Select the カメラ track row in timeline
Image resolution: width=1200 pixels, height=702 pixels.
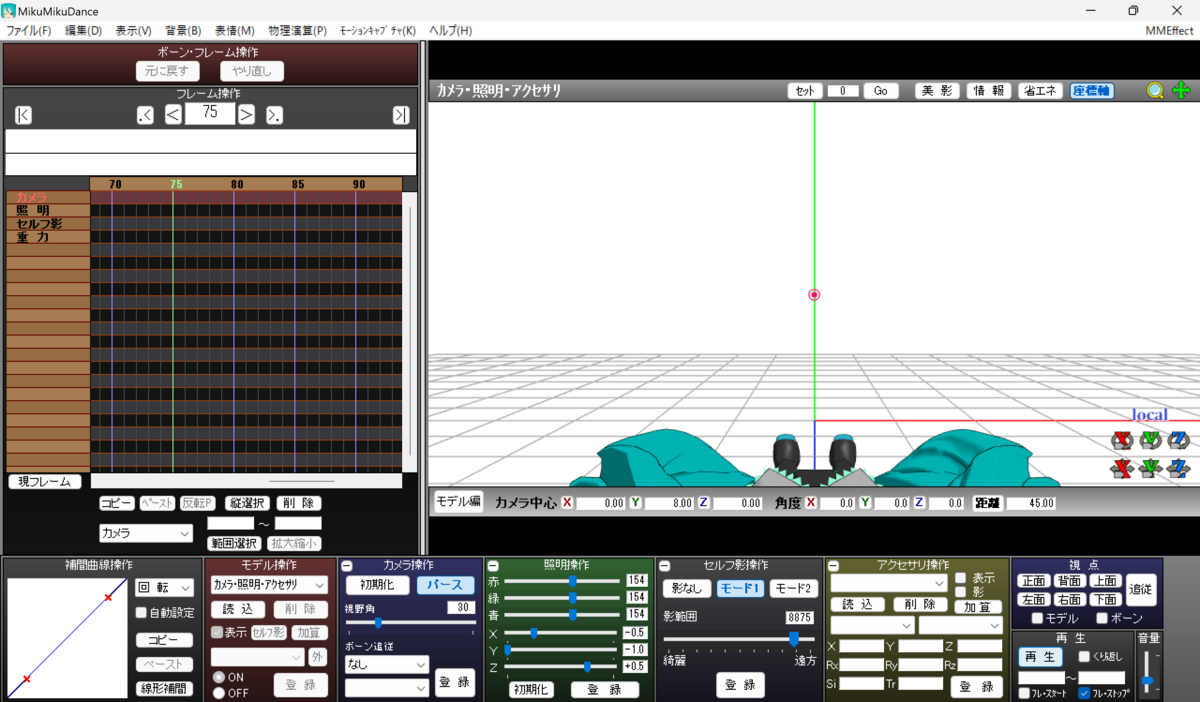[x=204, y=197]
